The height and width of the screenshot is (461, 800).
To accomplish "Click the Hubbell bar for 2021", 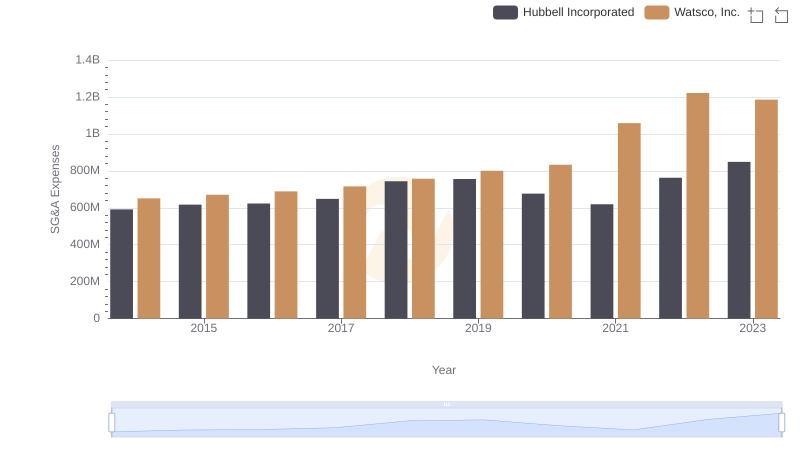I will 602,261.
